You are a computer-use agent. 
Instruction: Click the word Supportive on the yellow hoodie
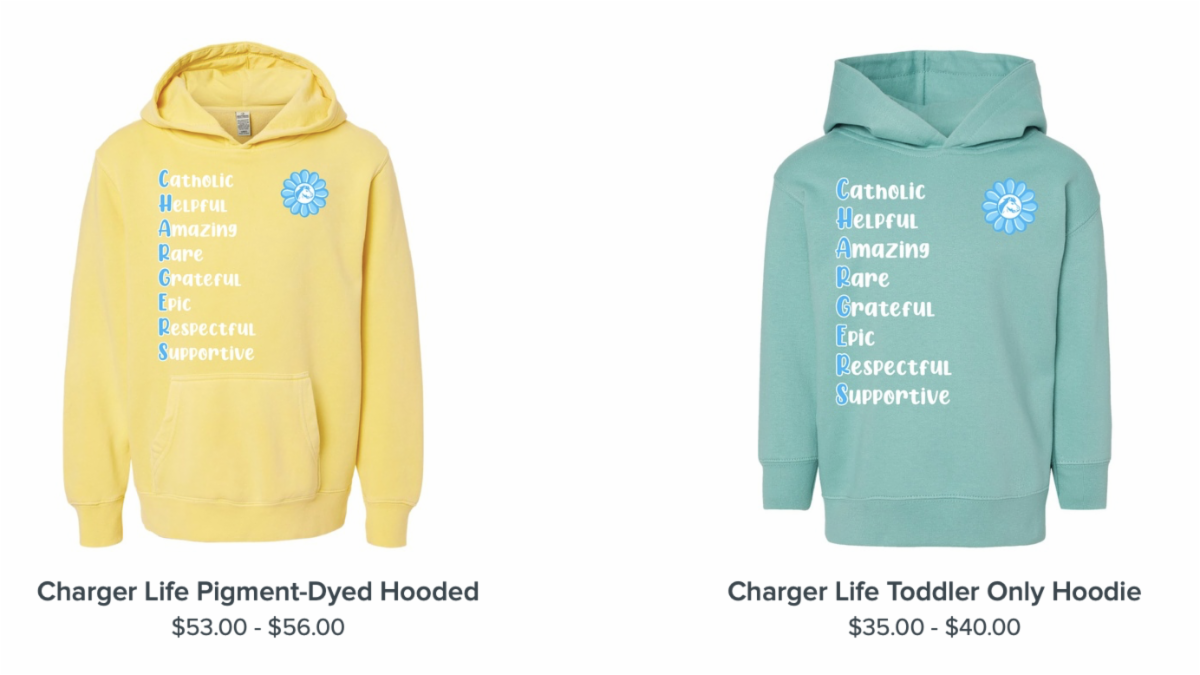pyautogui.click(x=206, y=352)
